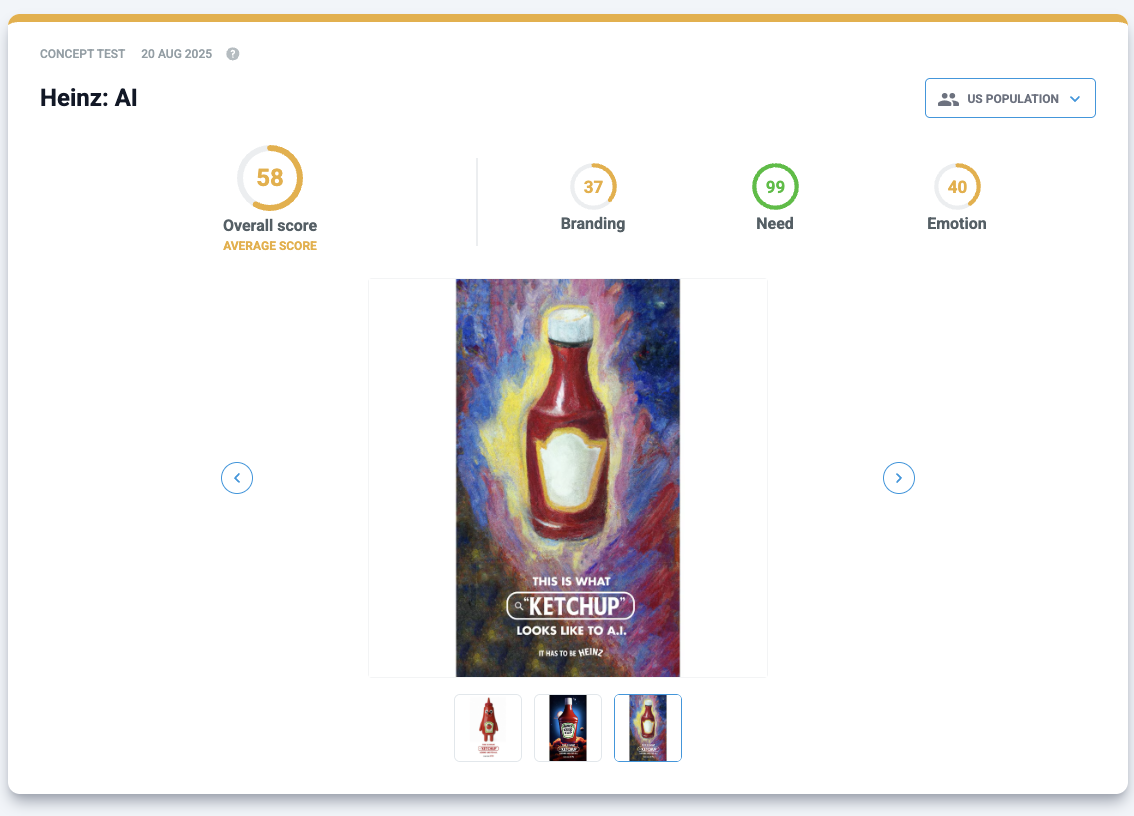This screenshot has width=1134, height=816.
Task: Click the 'Overall score' label
Action: click(270, 226)
